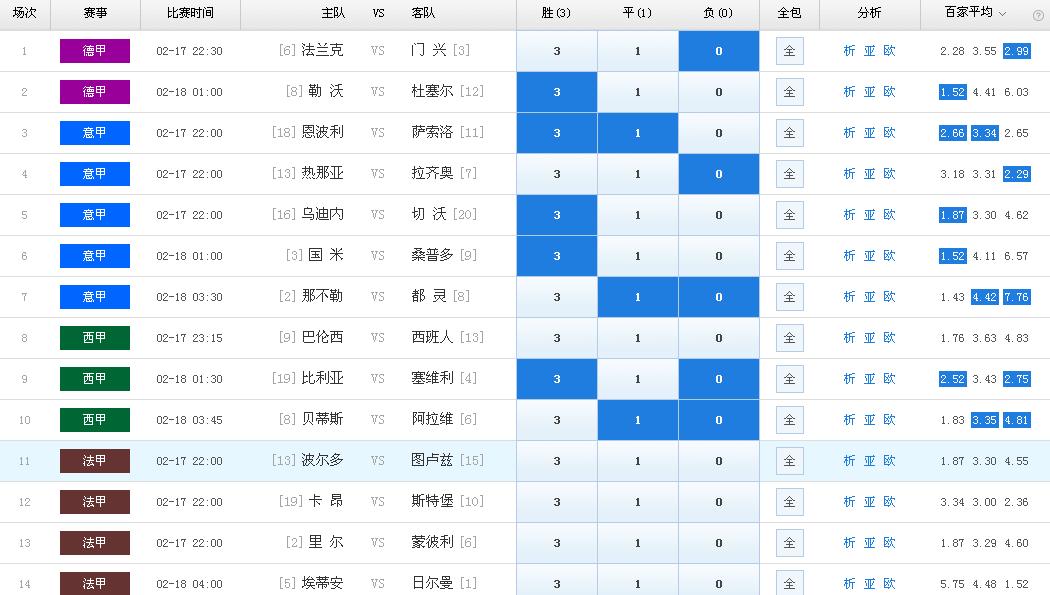
Task: Click away team 塞维利
Action: click(x=432, y=379)
